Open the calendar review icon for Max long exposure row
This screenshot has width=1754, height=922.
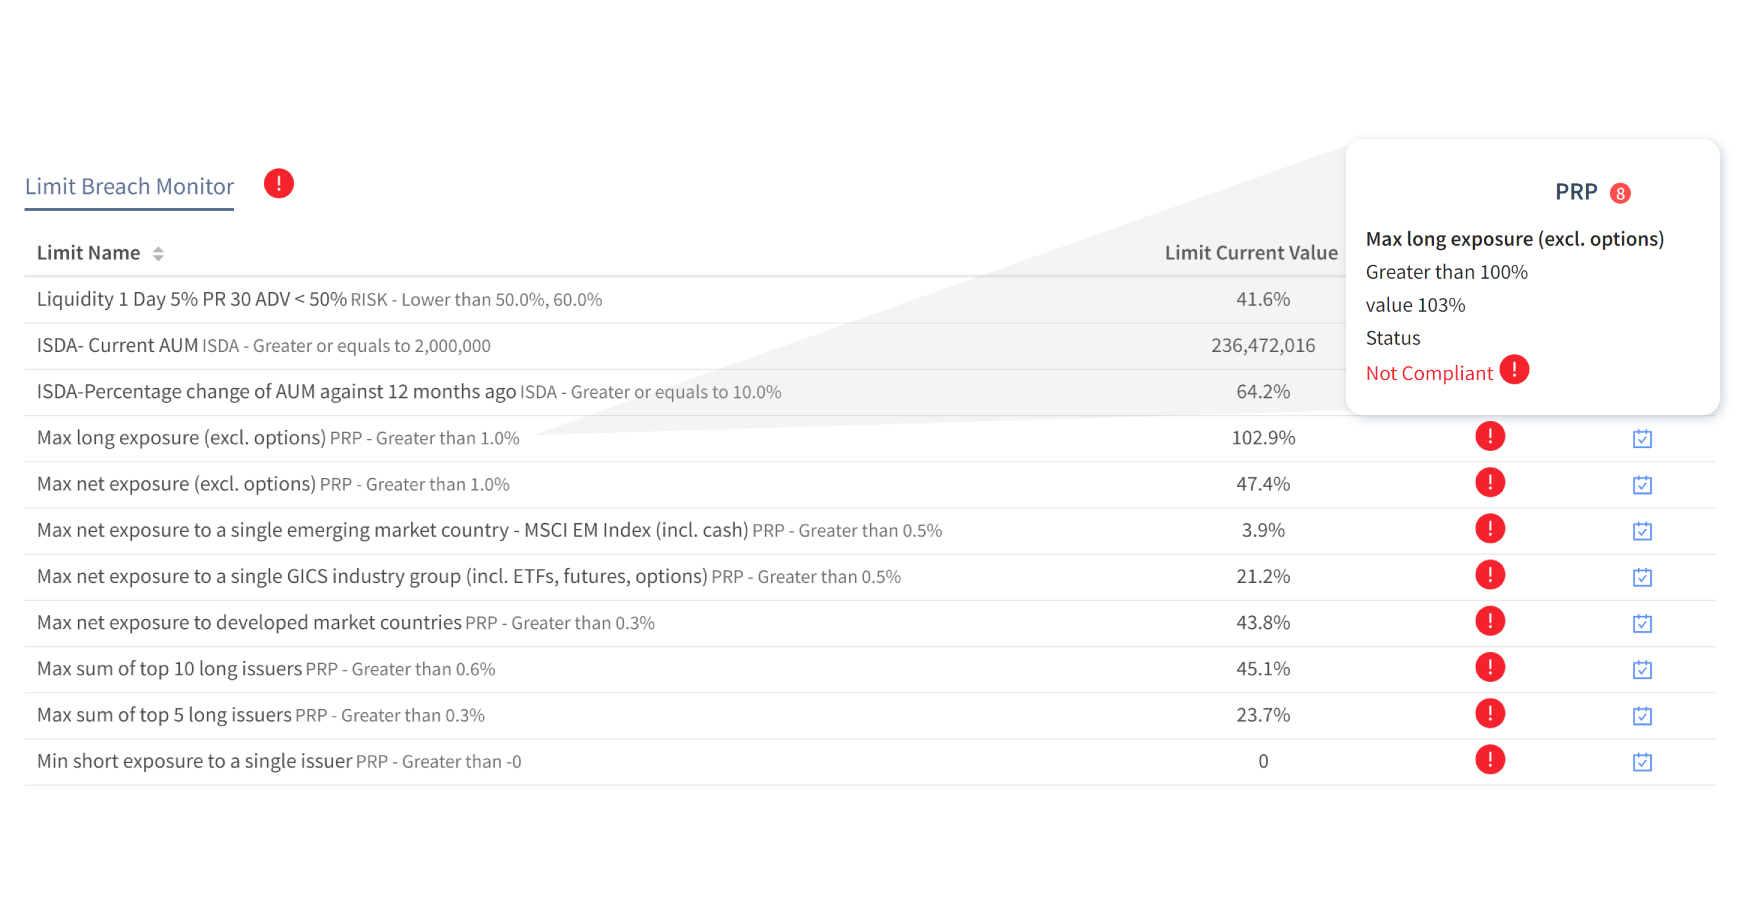1642,438
